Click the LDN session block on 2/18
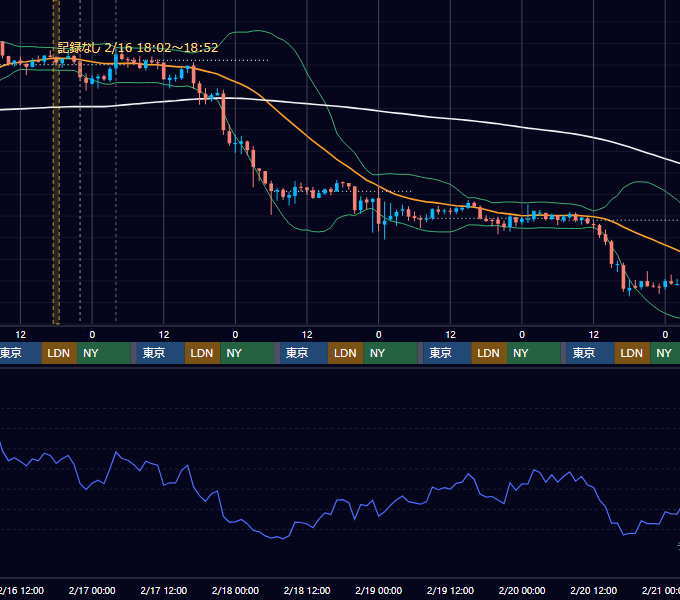The height and width of the screenshot is (600, 680). pyautogui.click(x=346, y=353)
